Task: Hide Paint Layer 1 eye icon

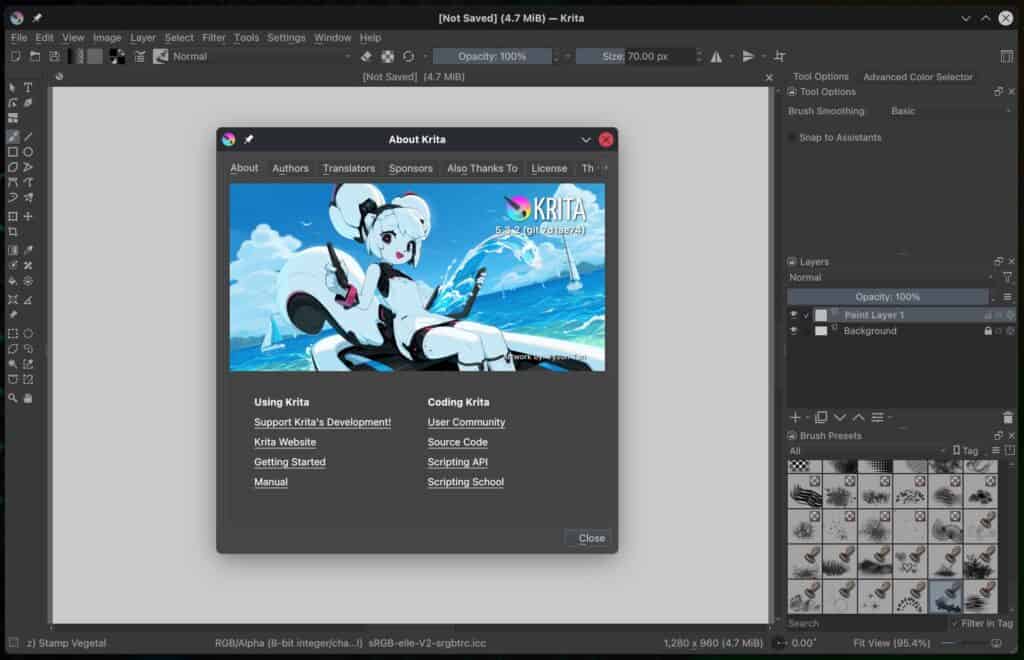Action: point(794,315)
